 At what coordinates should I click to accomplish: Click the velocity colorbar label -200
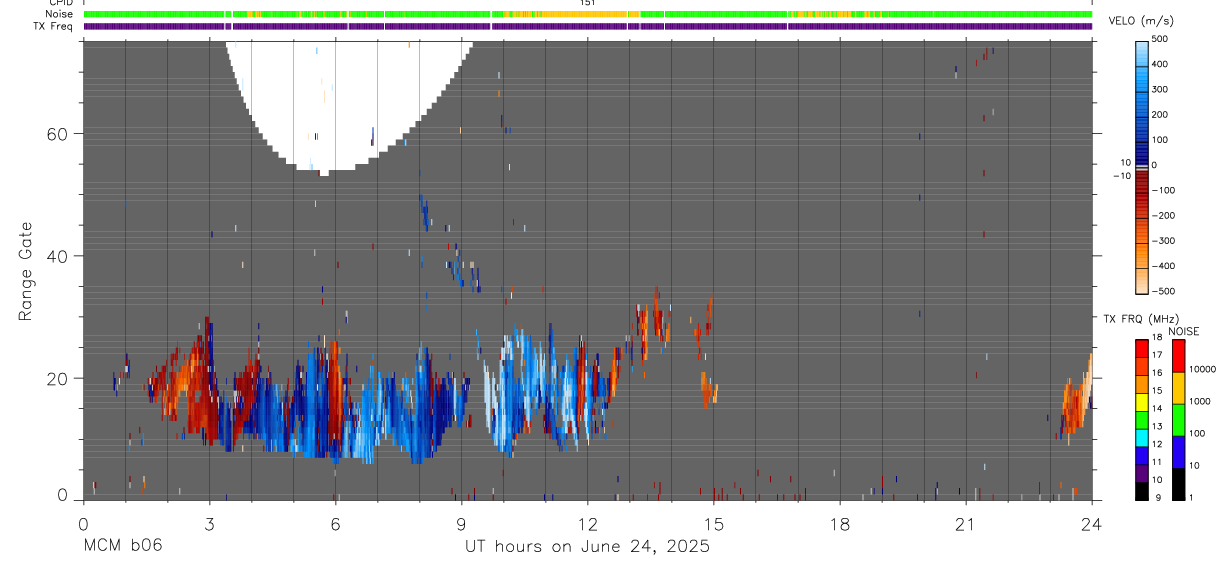[1161, 216]
